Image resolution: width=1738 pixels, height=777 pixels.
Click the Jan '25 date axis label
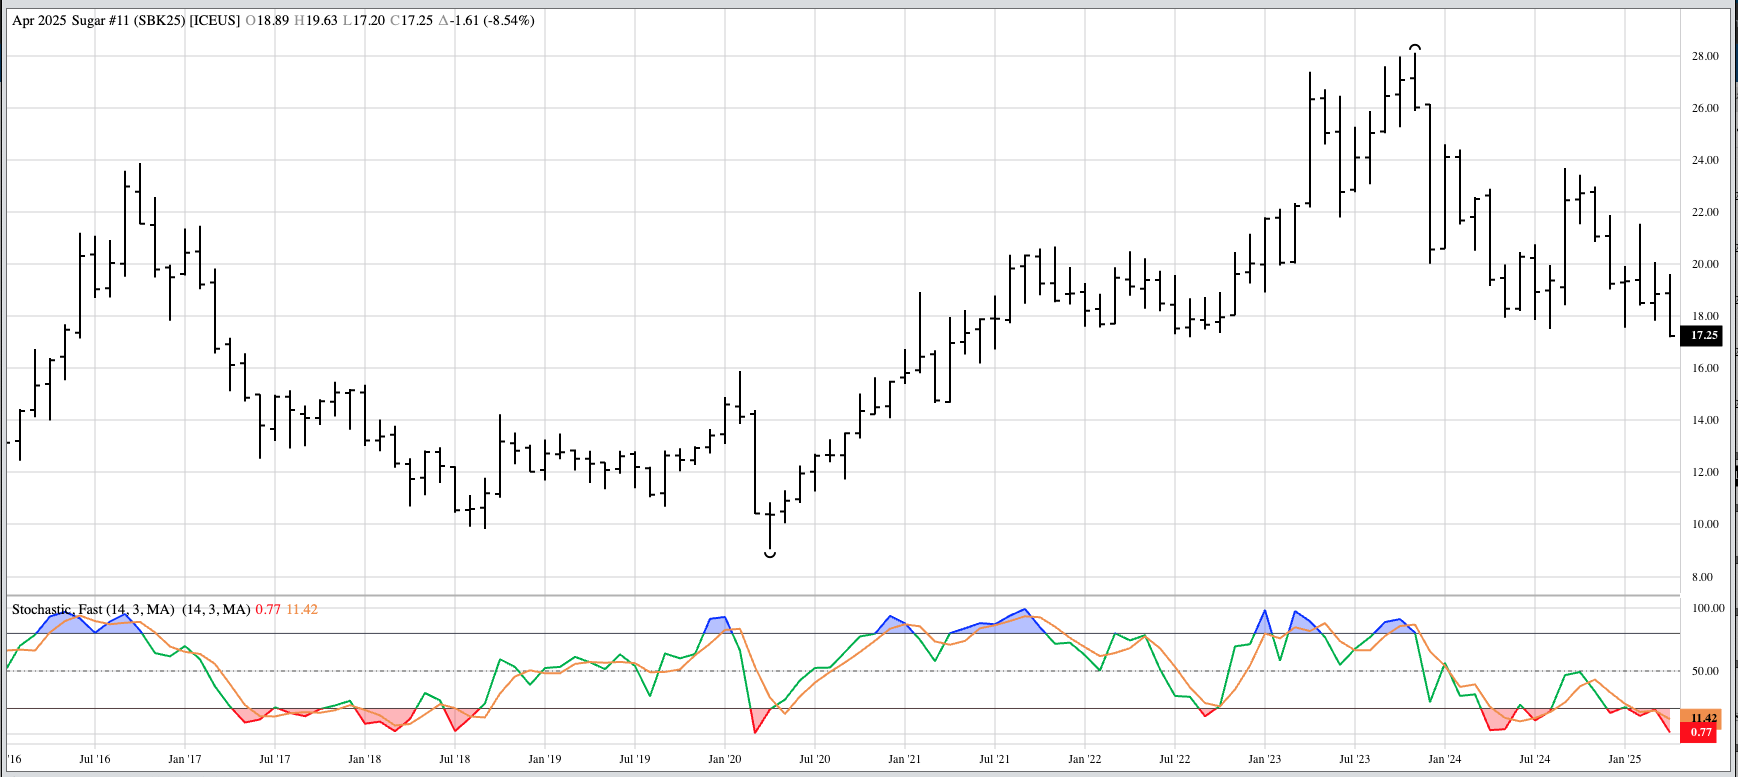1624,759
